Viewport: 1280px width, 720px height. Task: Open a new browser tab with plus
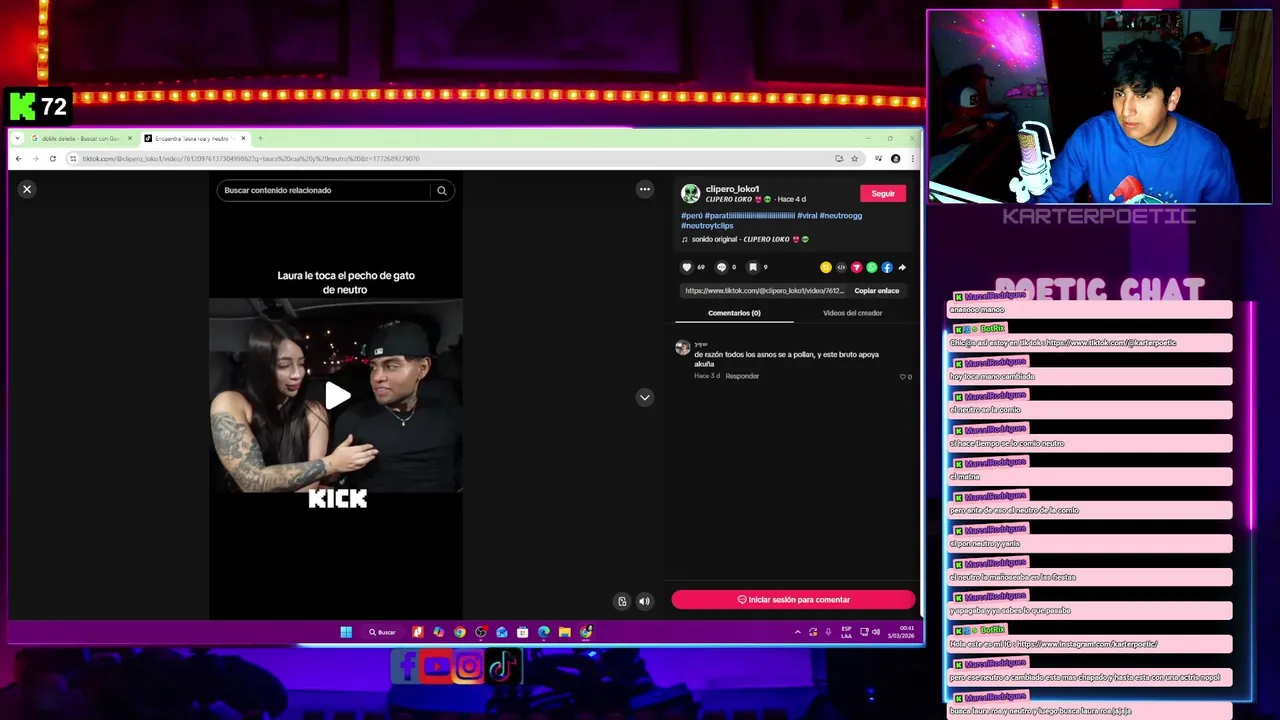[260, 138]
